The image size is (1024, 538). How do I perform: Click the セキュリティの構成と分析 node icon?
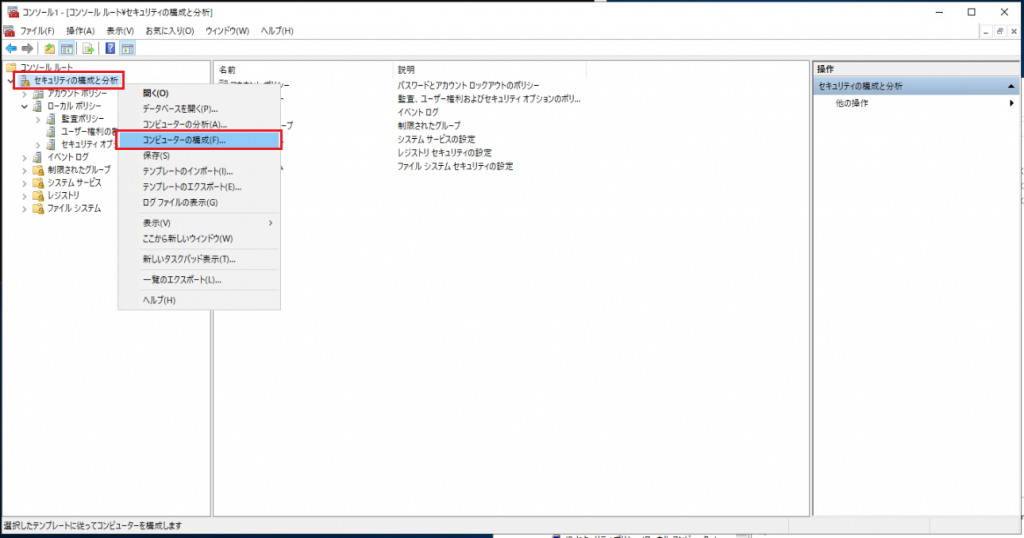pos(24,80)
